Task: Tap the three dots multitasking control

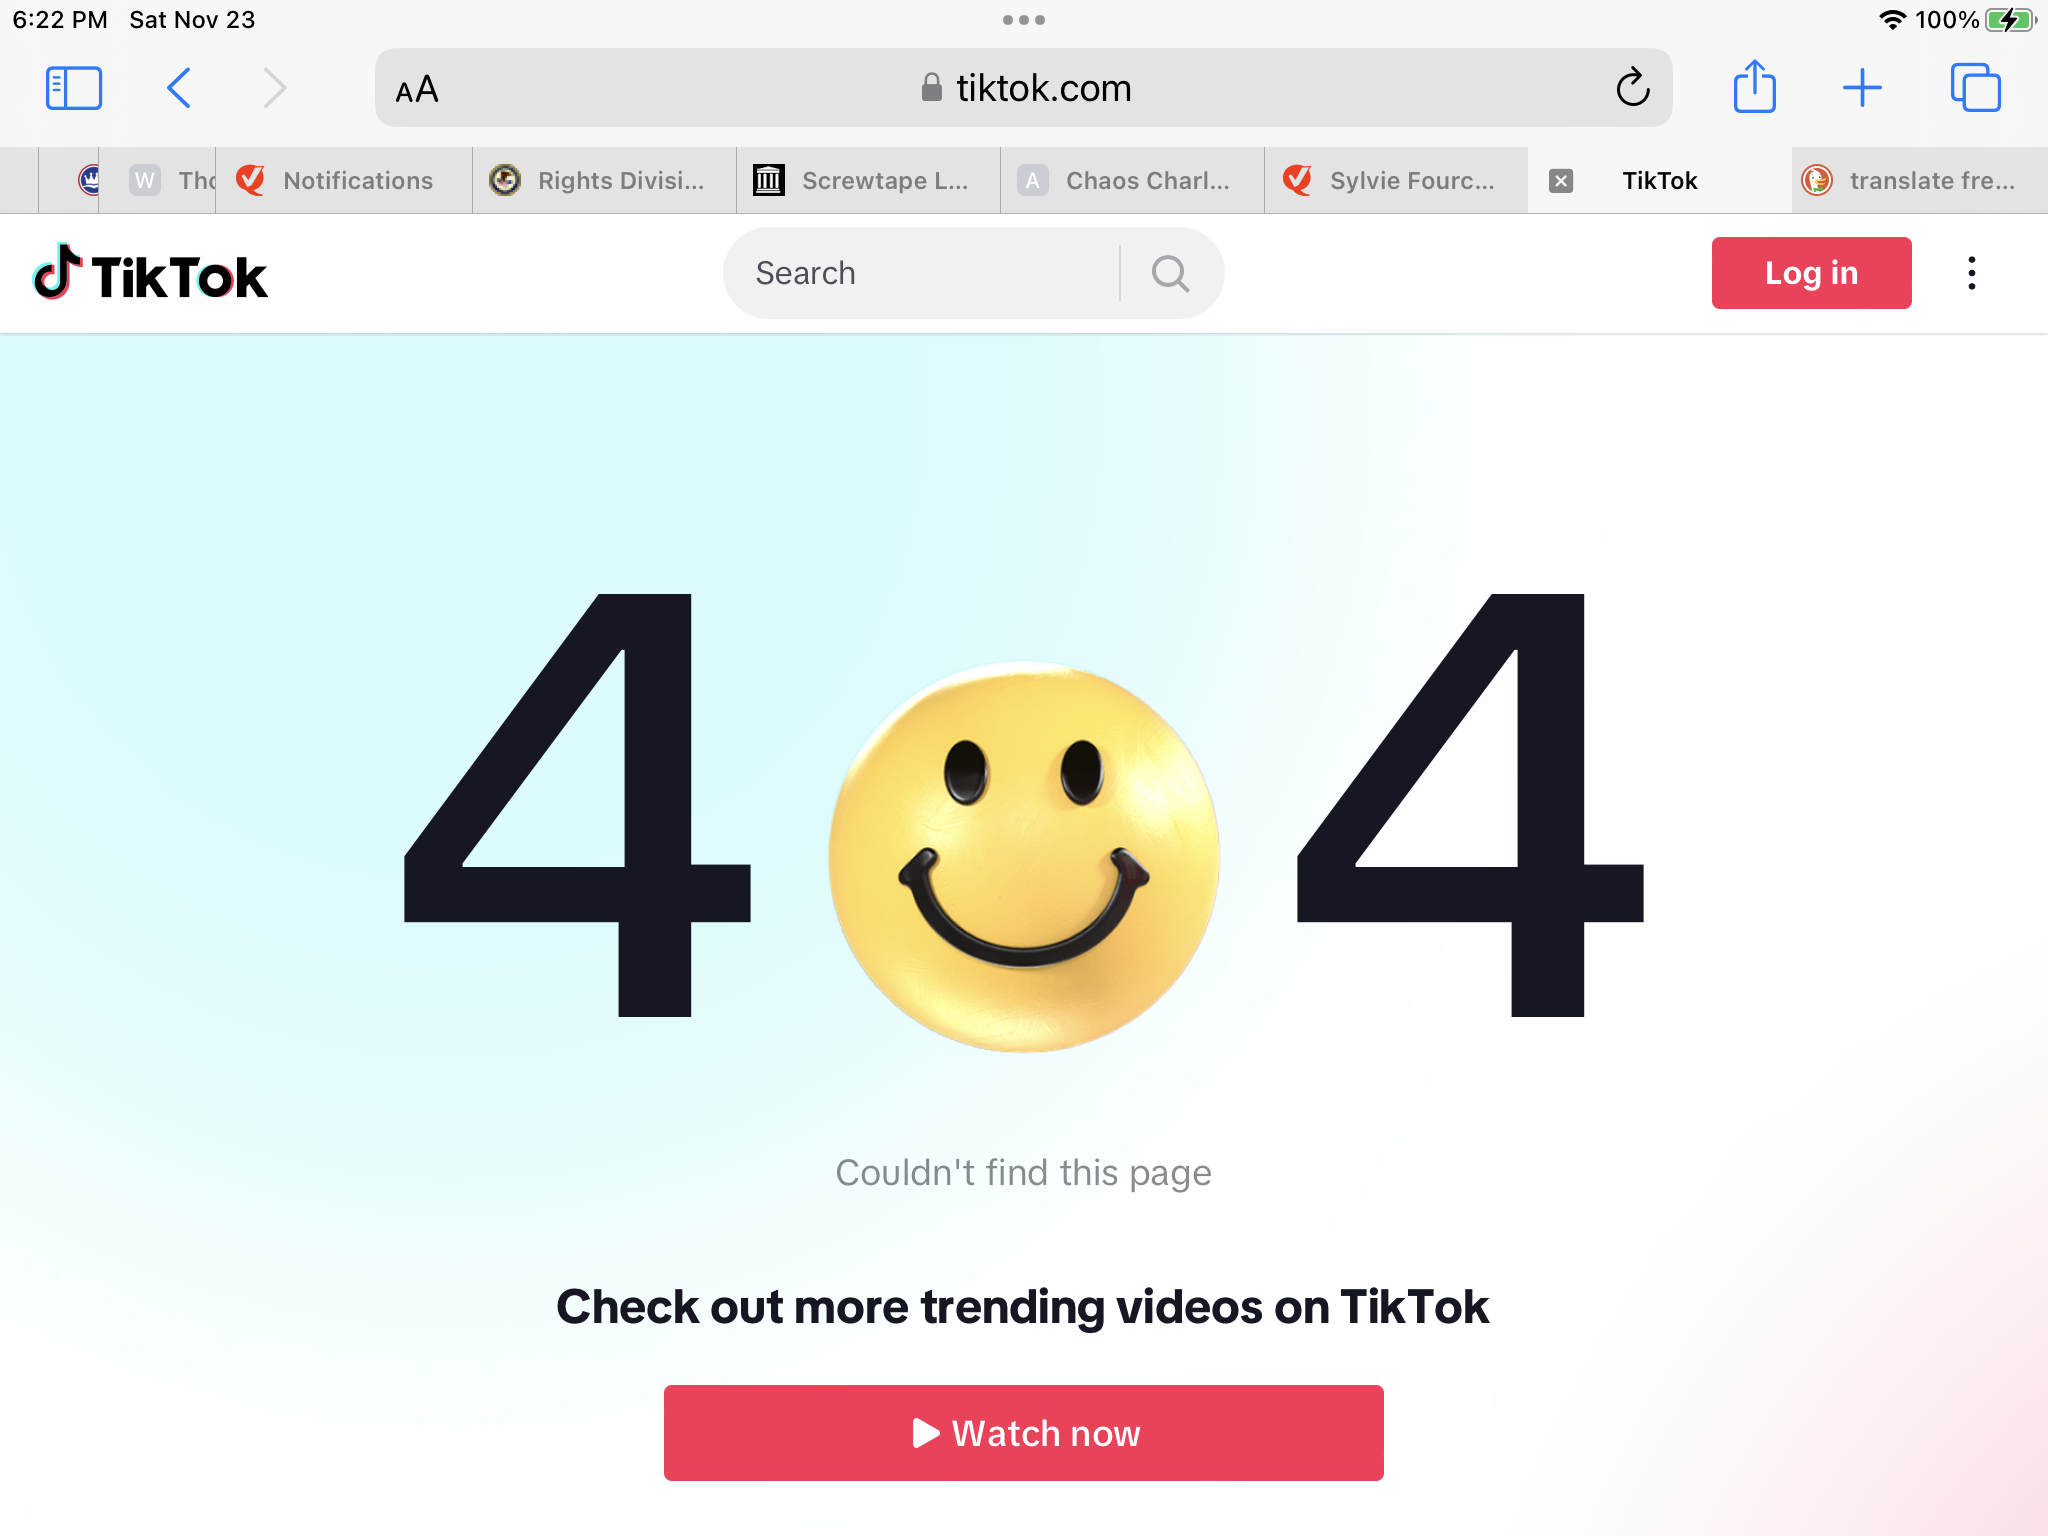Action: (1024, 20)
